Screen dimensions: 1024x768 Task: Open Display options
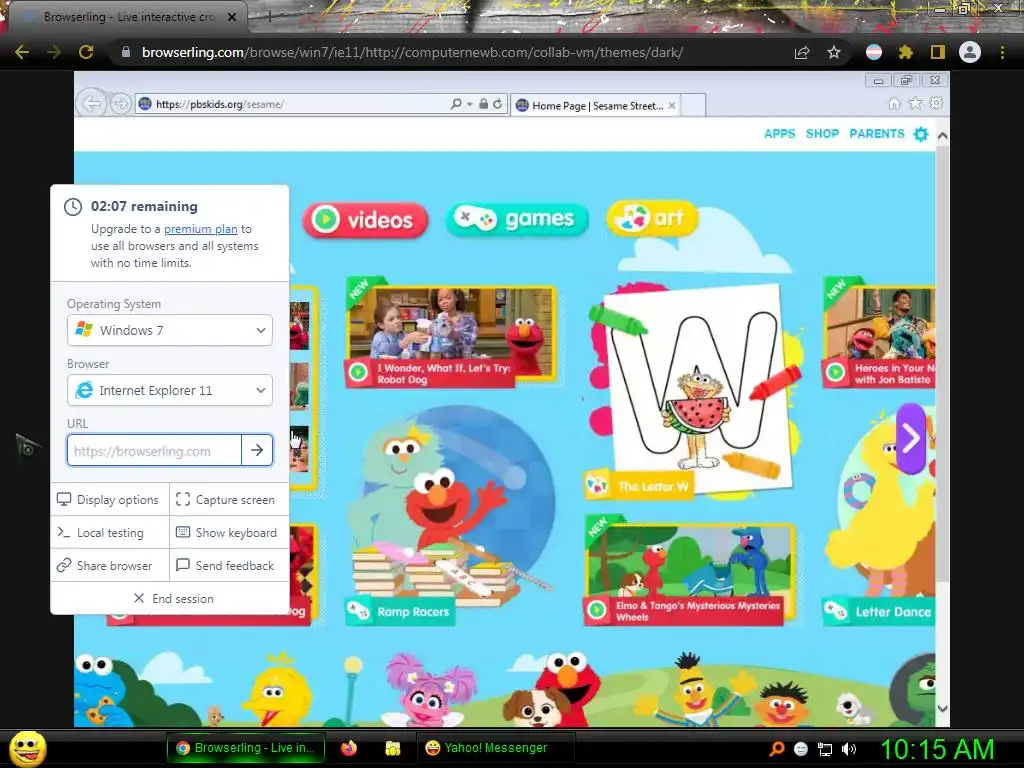[108, 500]
